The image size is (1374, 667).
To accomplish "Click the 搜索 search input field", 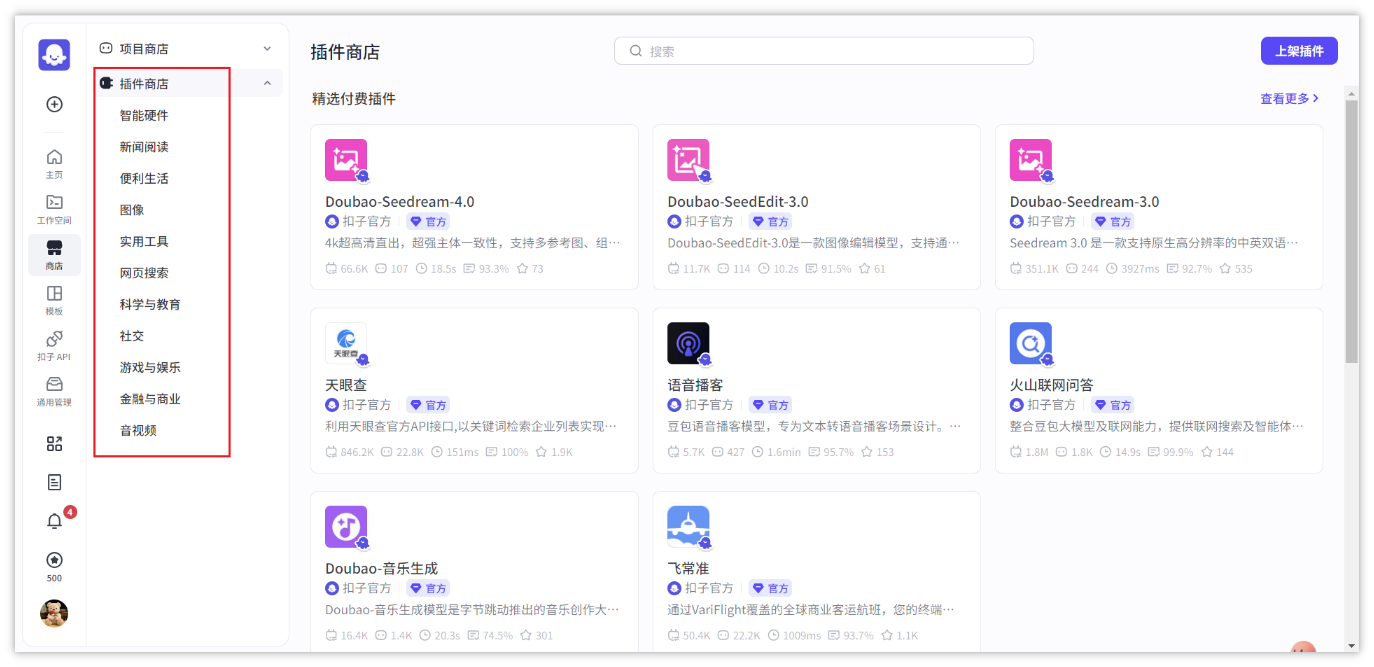I will point(824,51).
